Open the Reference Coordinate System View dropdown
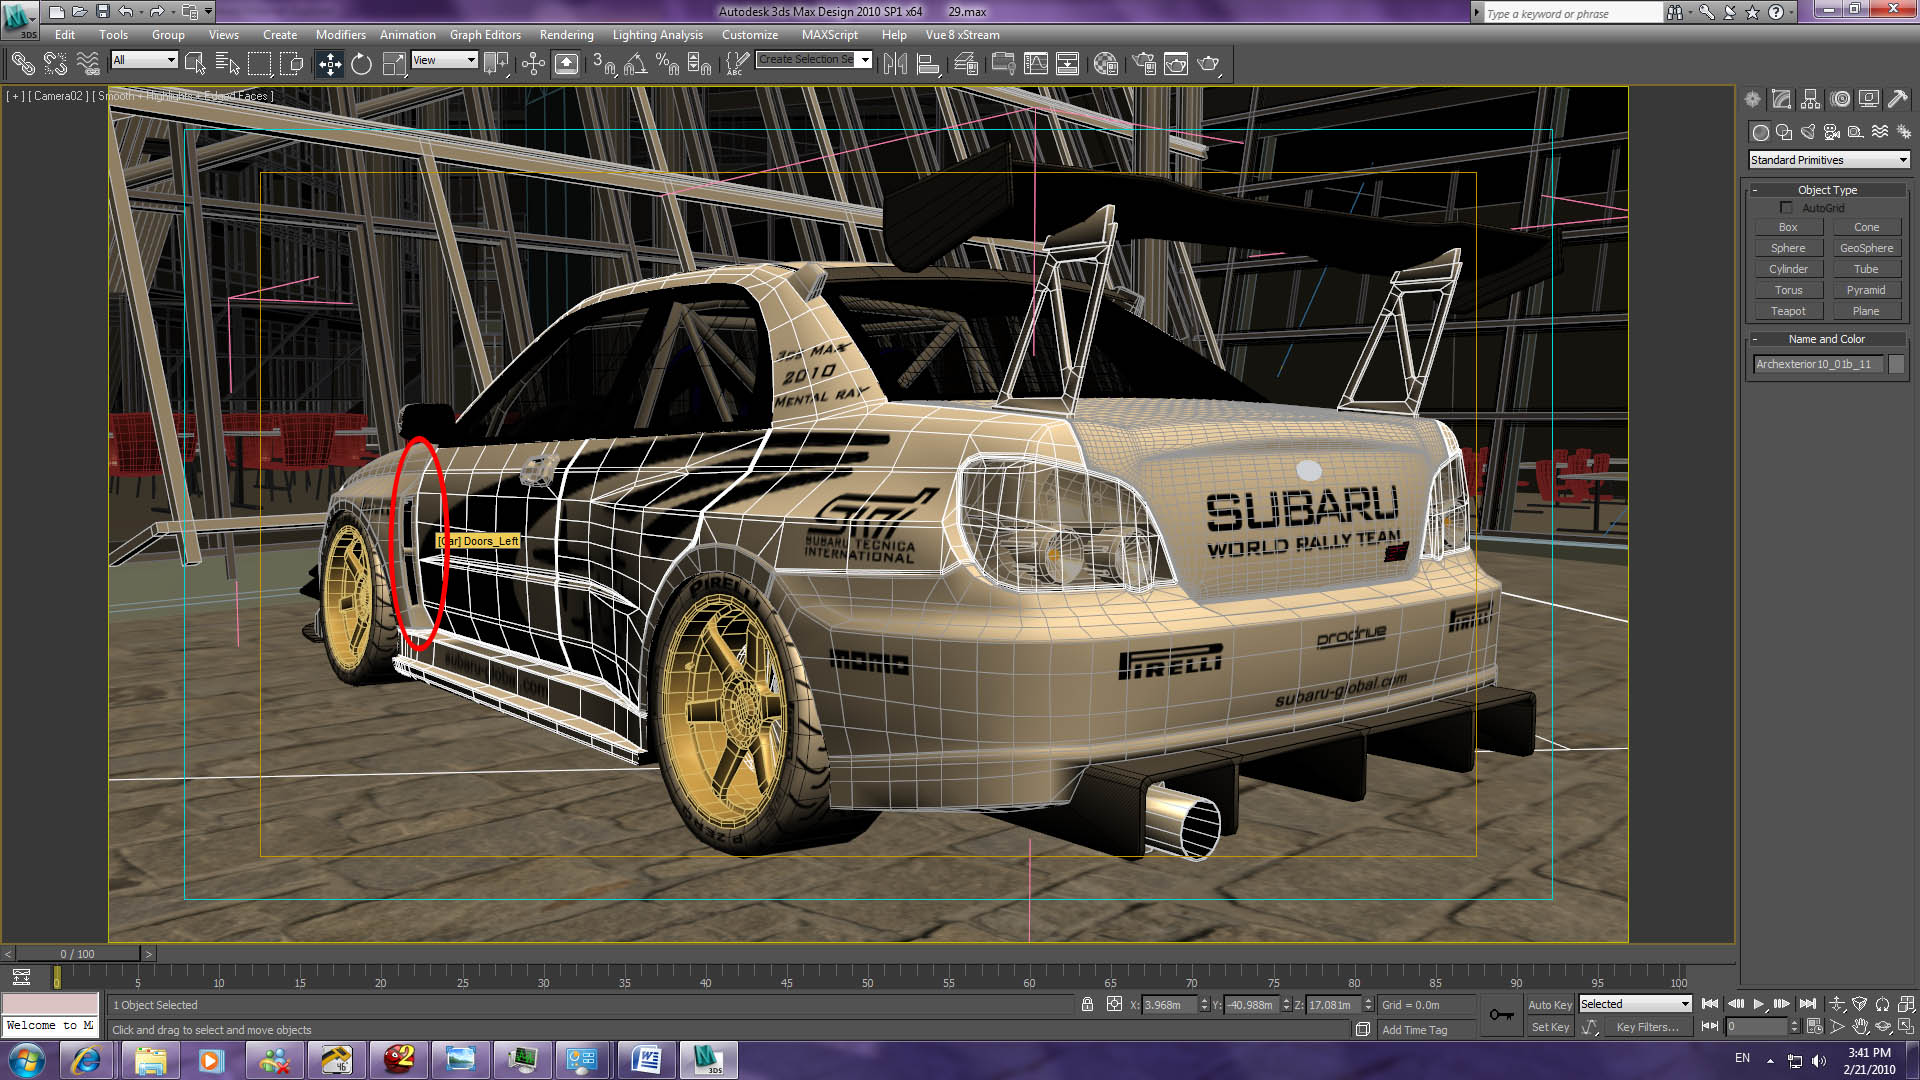Image resolution: width=1920 pixels, height=1080 pixels. point(444,60)
